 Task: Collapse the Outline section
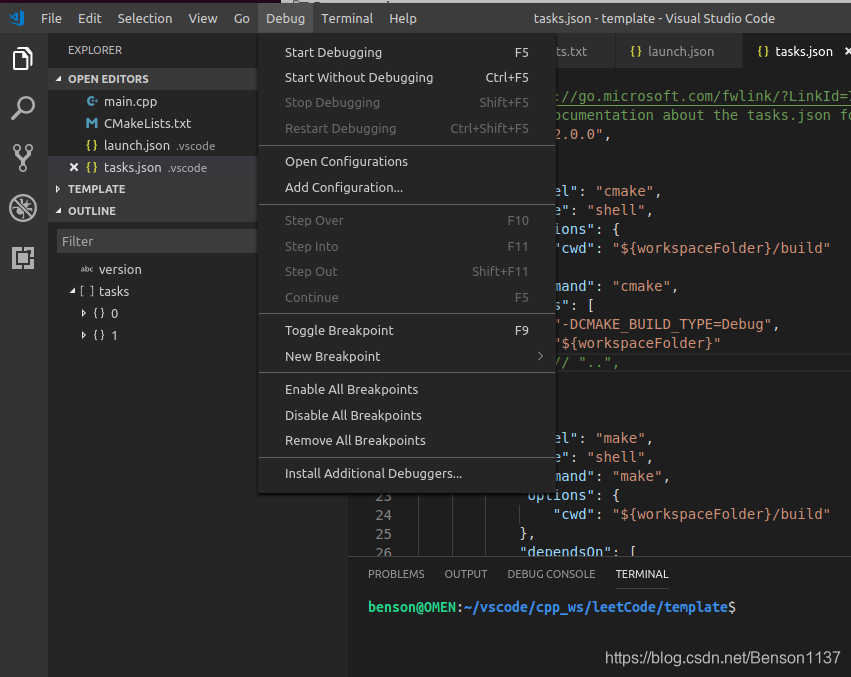point(58,211)
